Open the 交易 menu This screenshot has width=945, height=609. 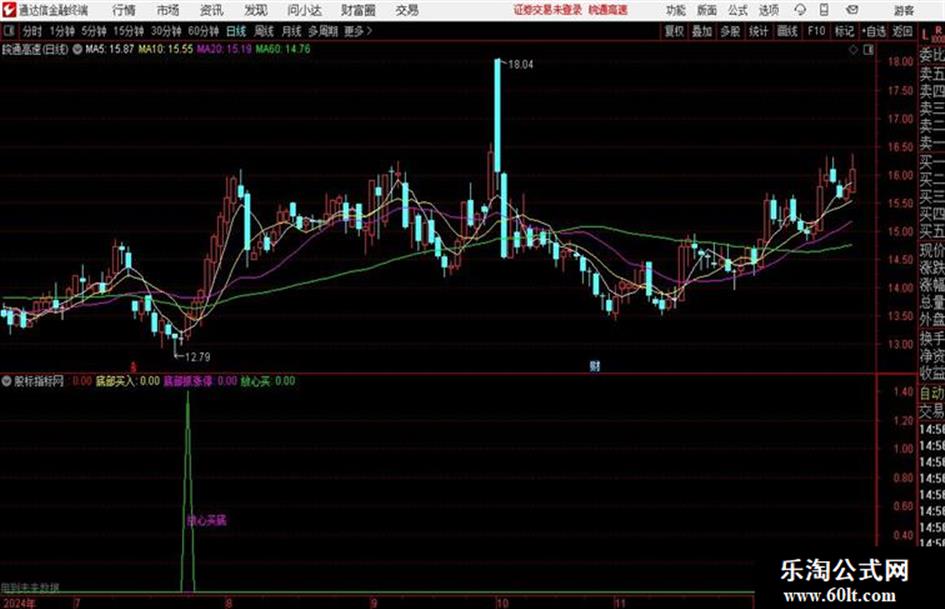pos(407,10)
